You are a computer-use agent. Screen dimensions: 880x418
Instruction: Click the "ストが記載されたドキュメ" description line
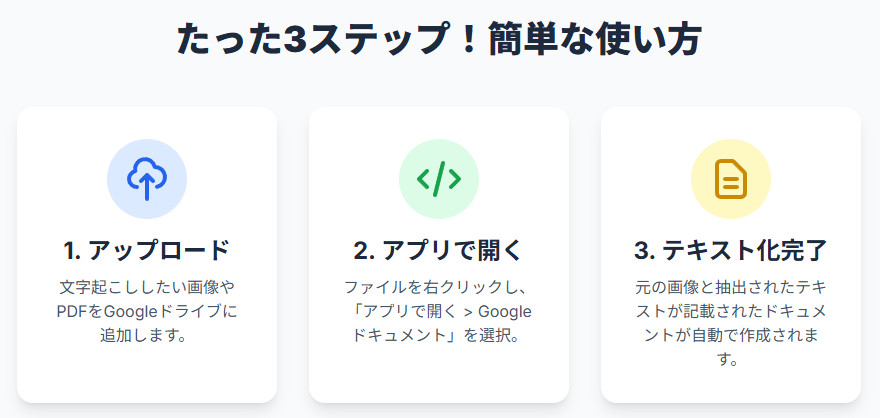[x=731, y=311]
